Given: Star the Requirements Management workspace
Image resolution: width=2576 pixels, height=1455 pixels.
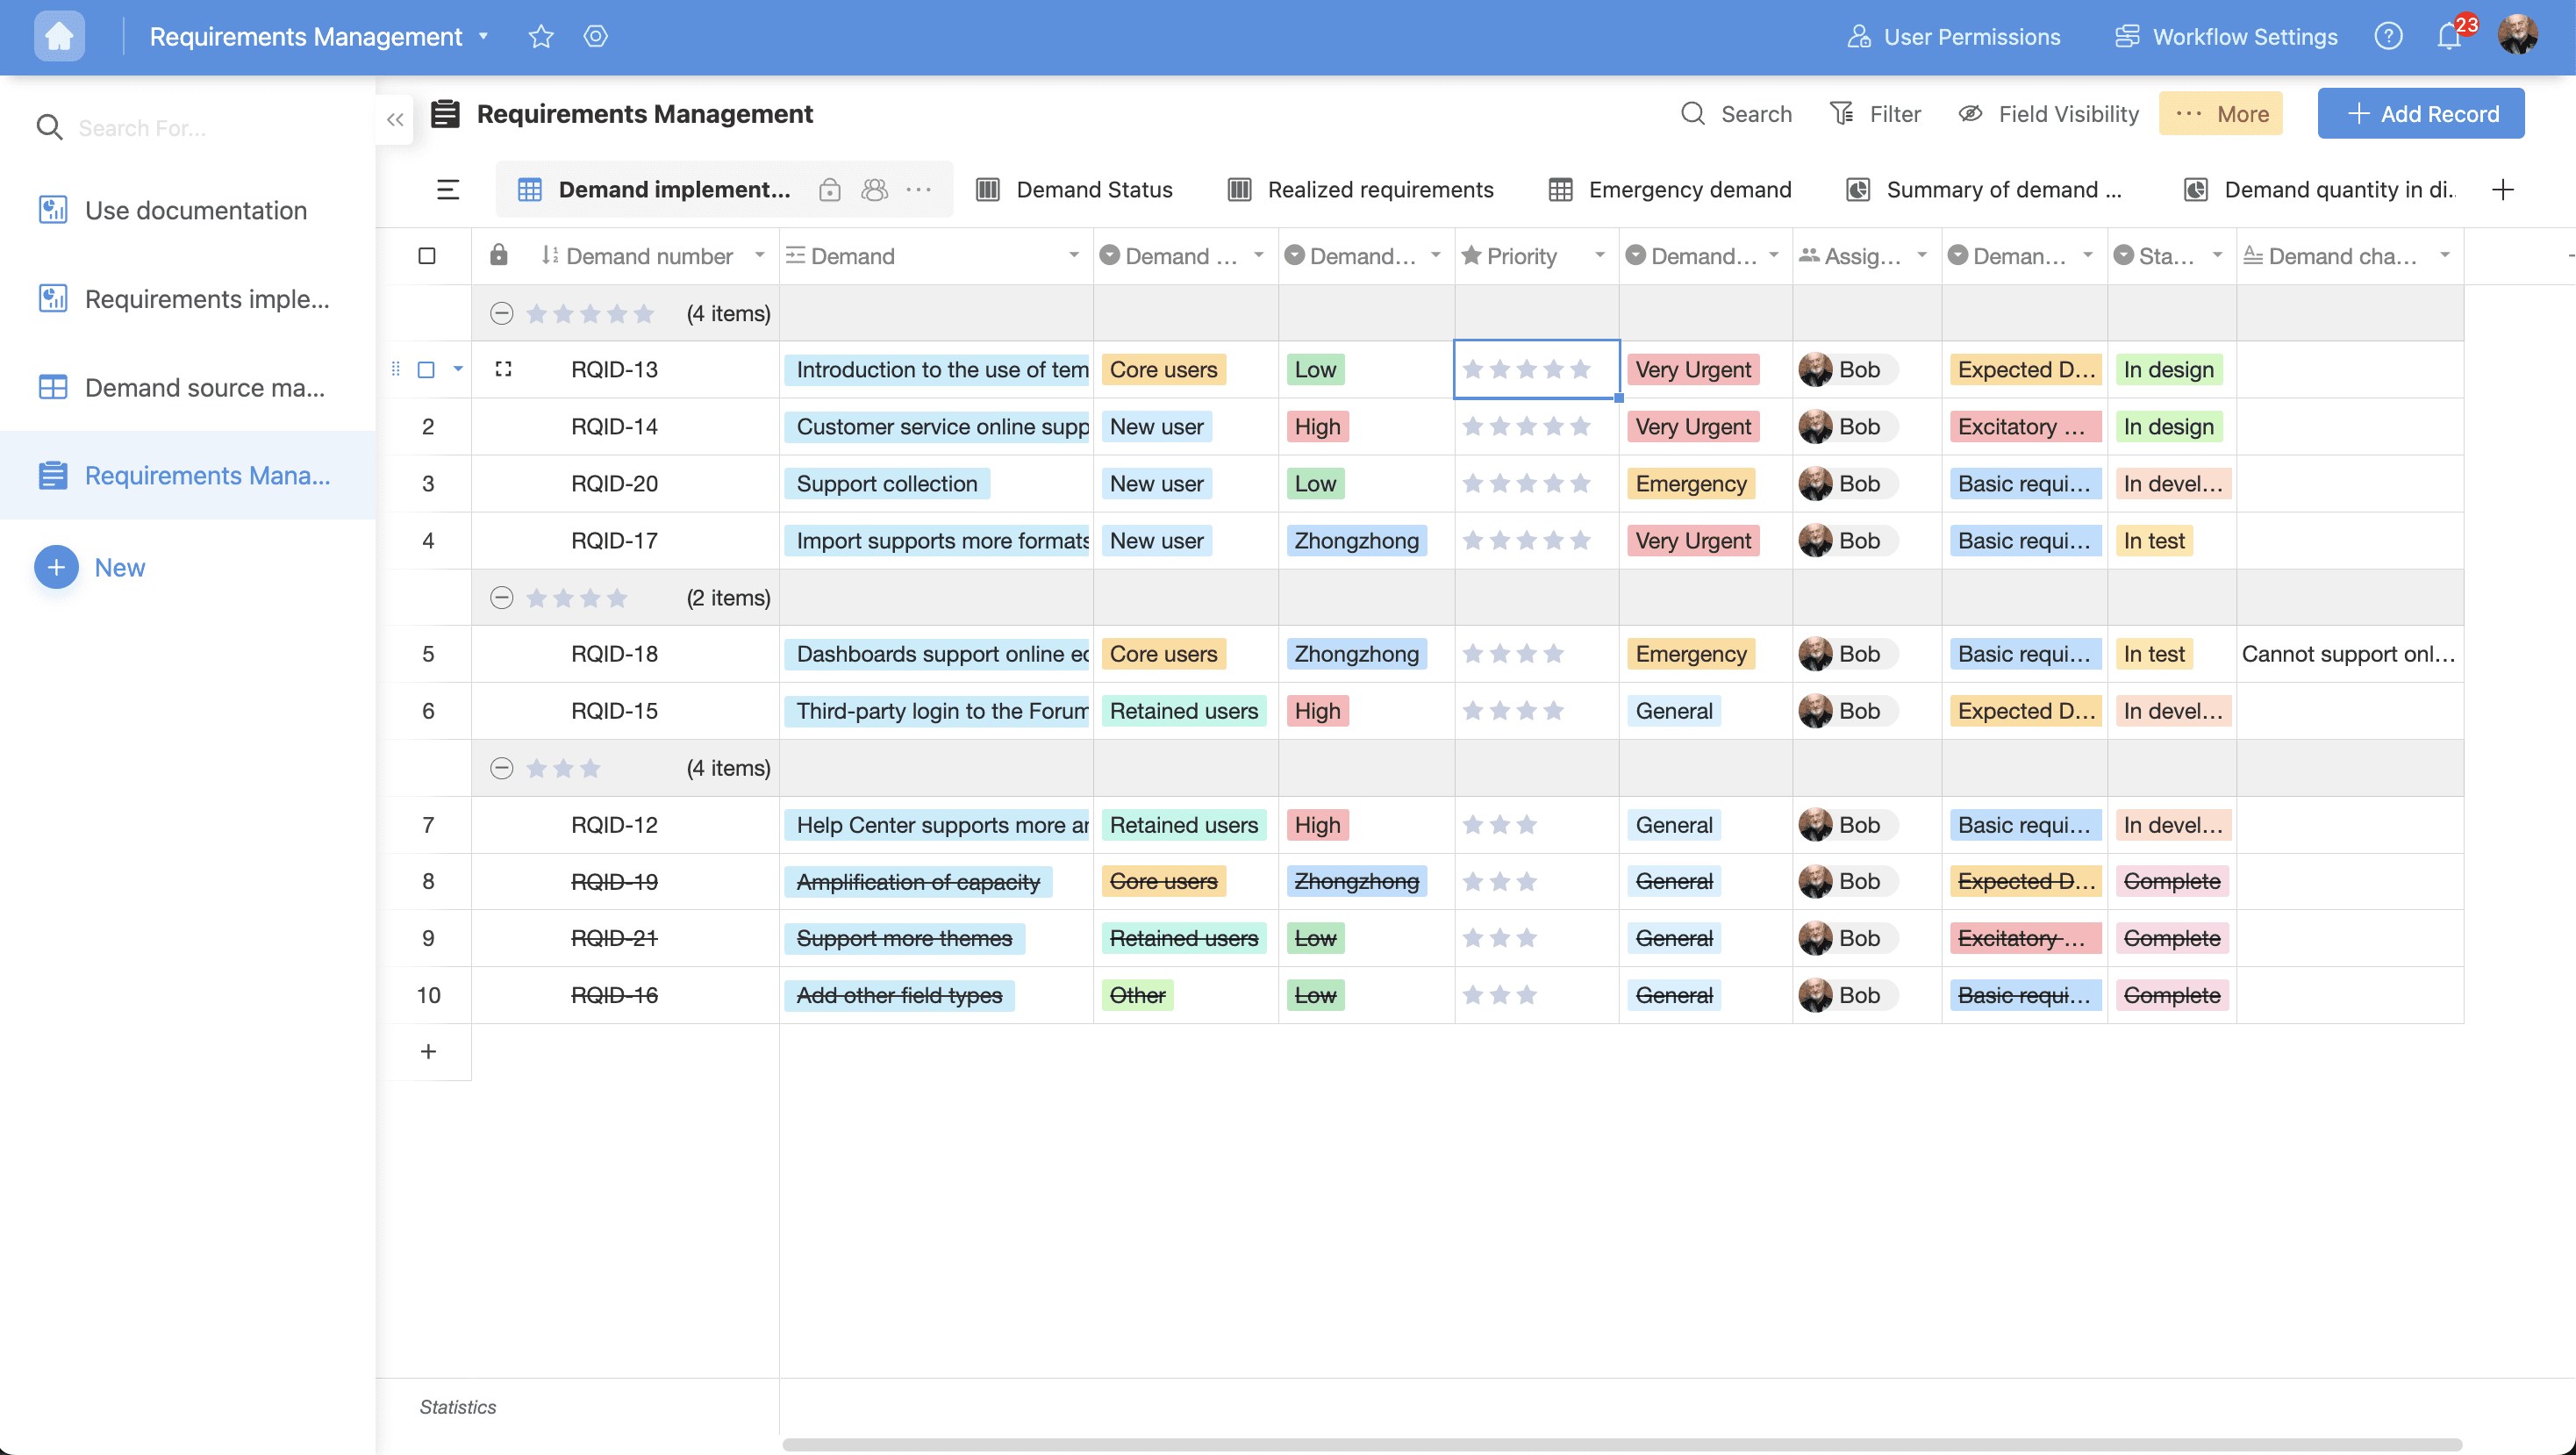Looking at the screenshot, I should coord(541,36).
